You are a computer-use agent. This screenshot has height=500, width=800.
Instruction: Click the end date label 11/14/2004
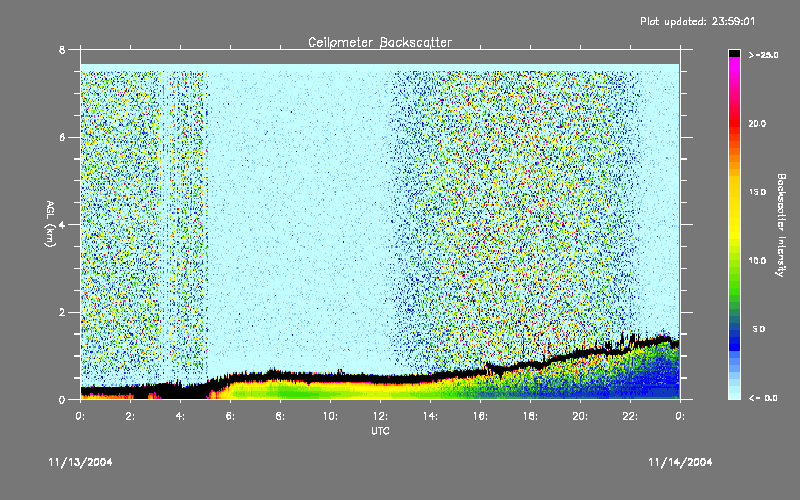point(680,462)
